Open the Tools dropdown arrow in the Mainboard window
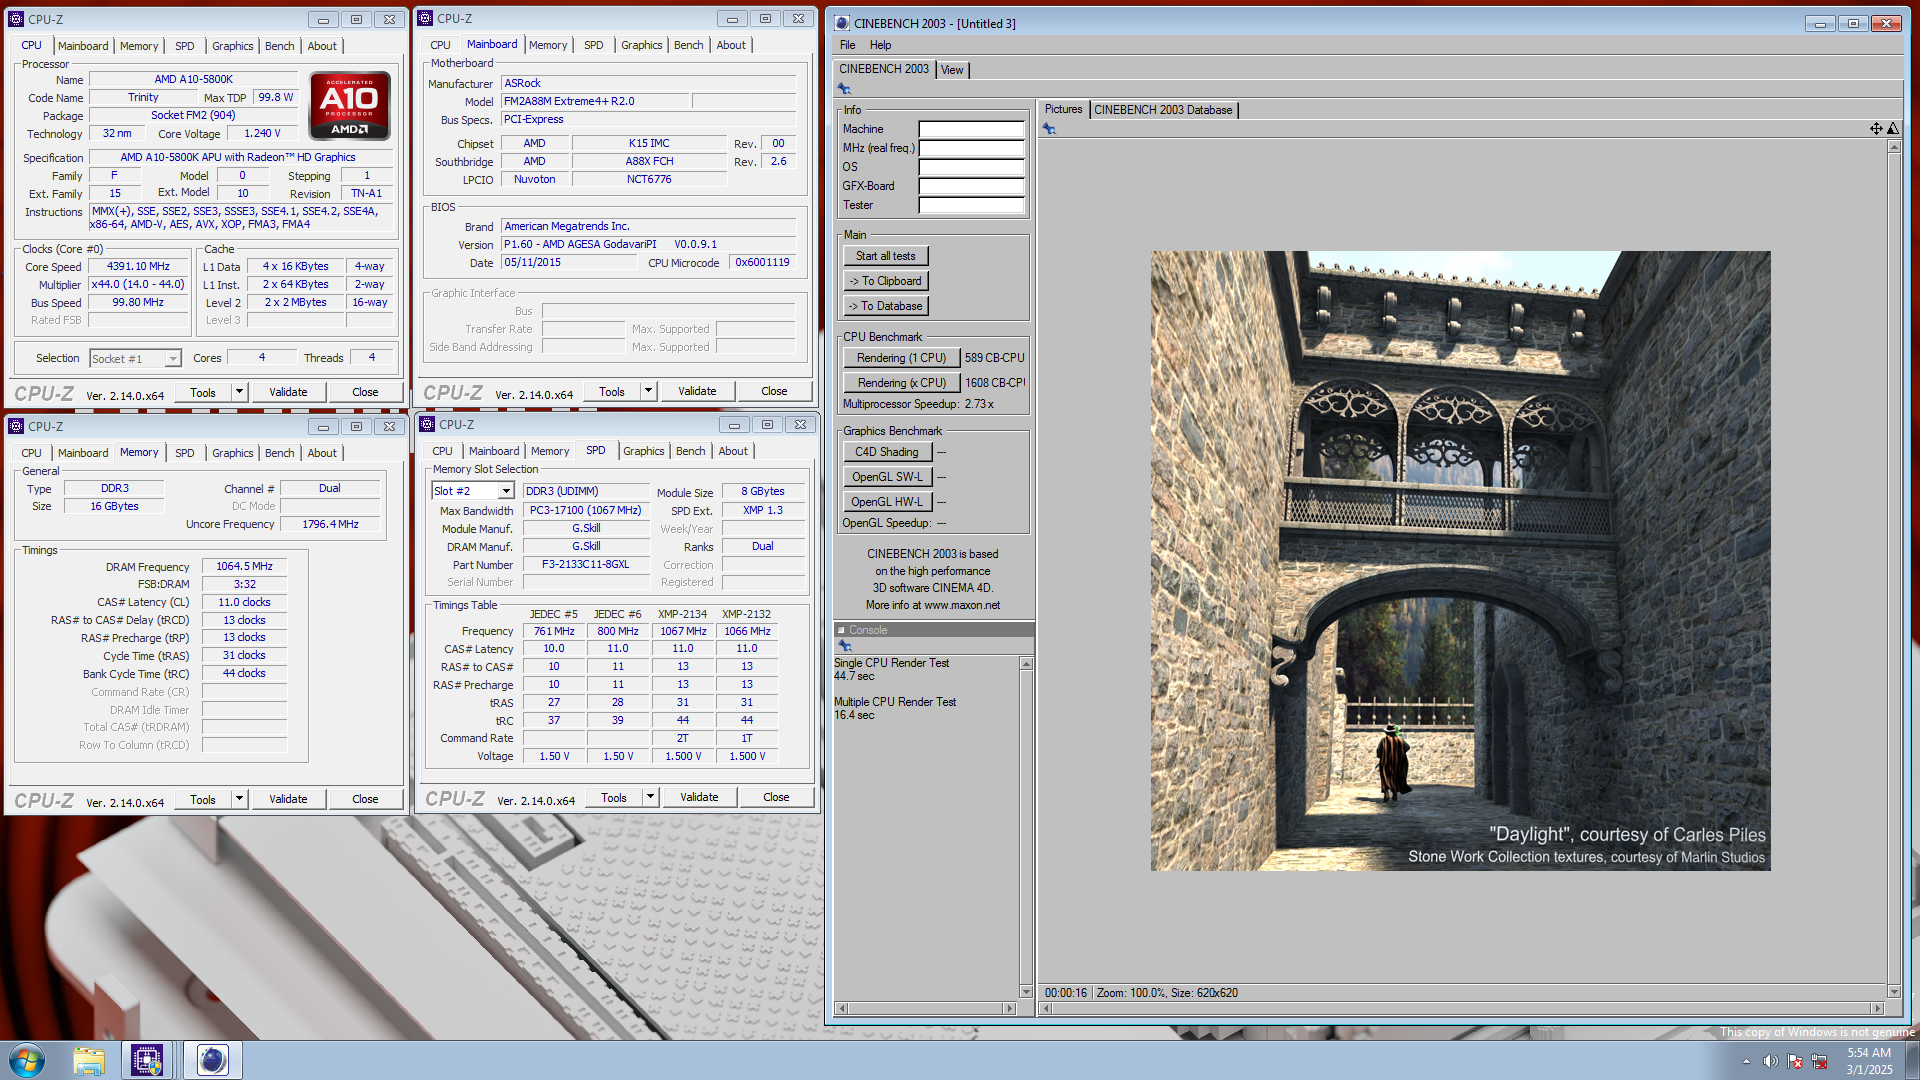Screen dimensions: 1920x1080 coord(648,391)
